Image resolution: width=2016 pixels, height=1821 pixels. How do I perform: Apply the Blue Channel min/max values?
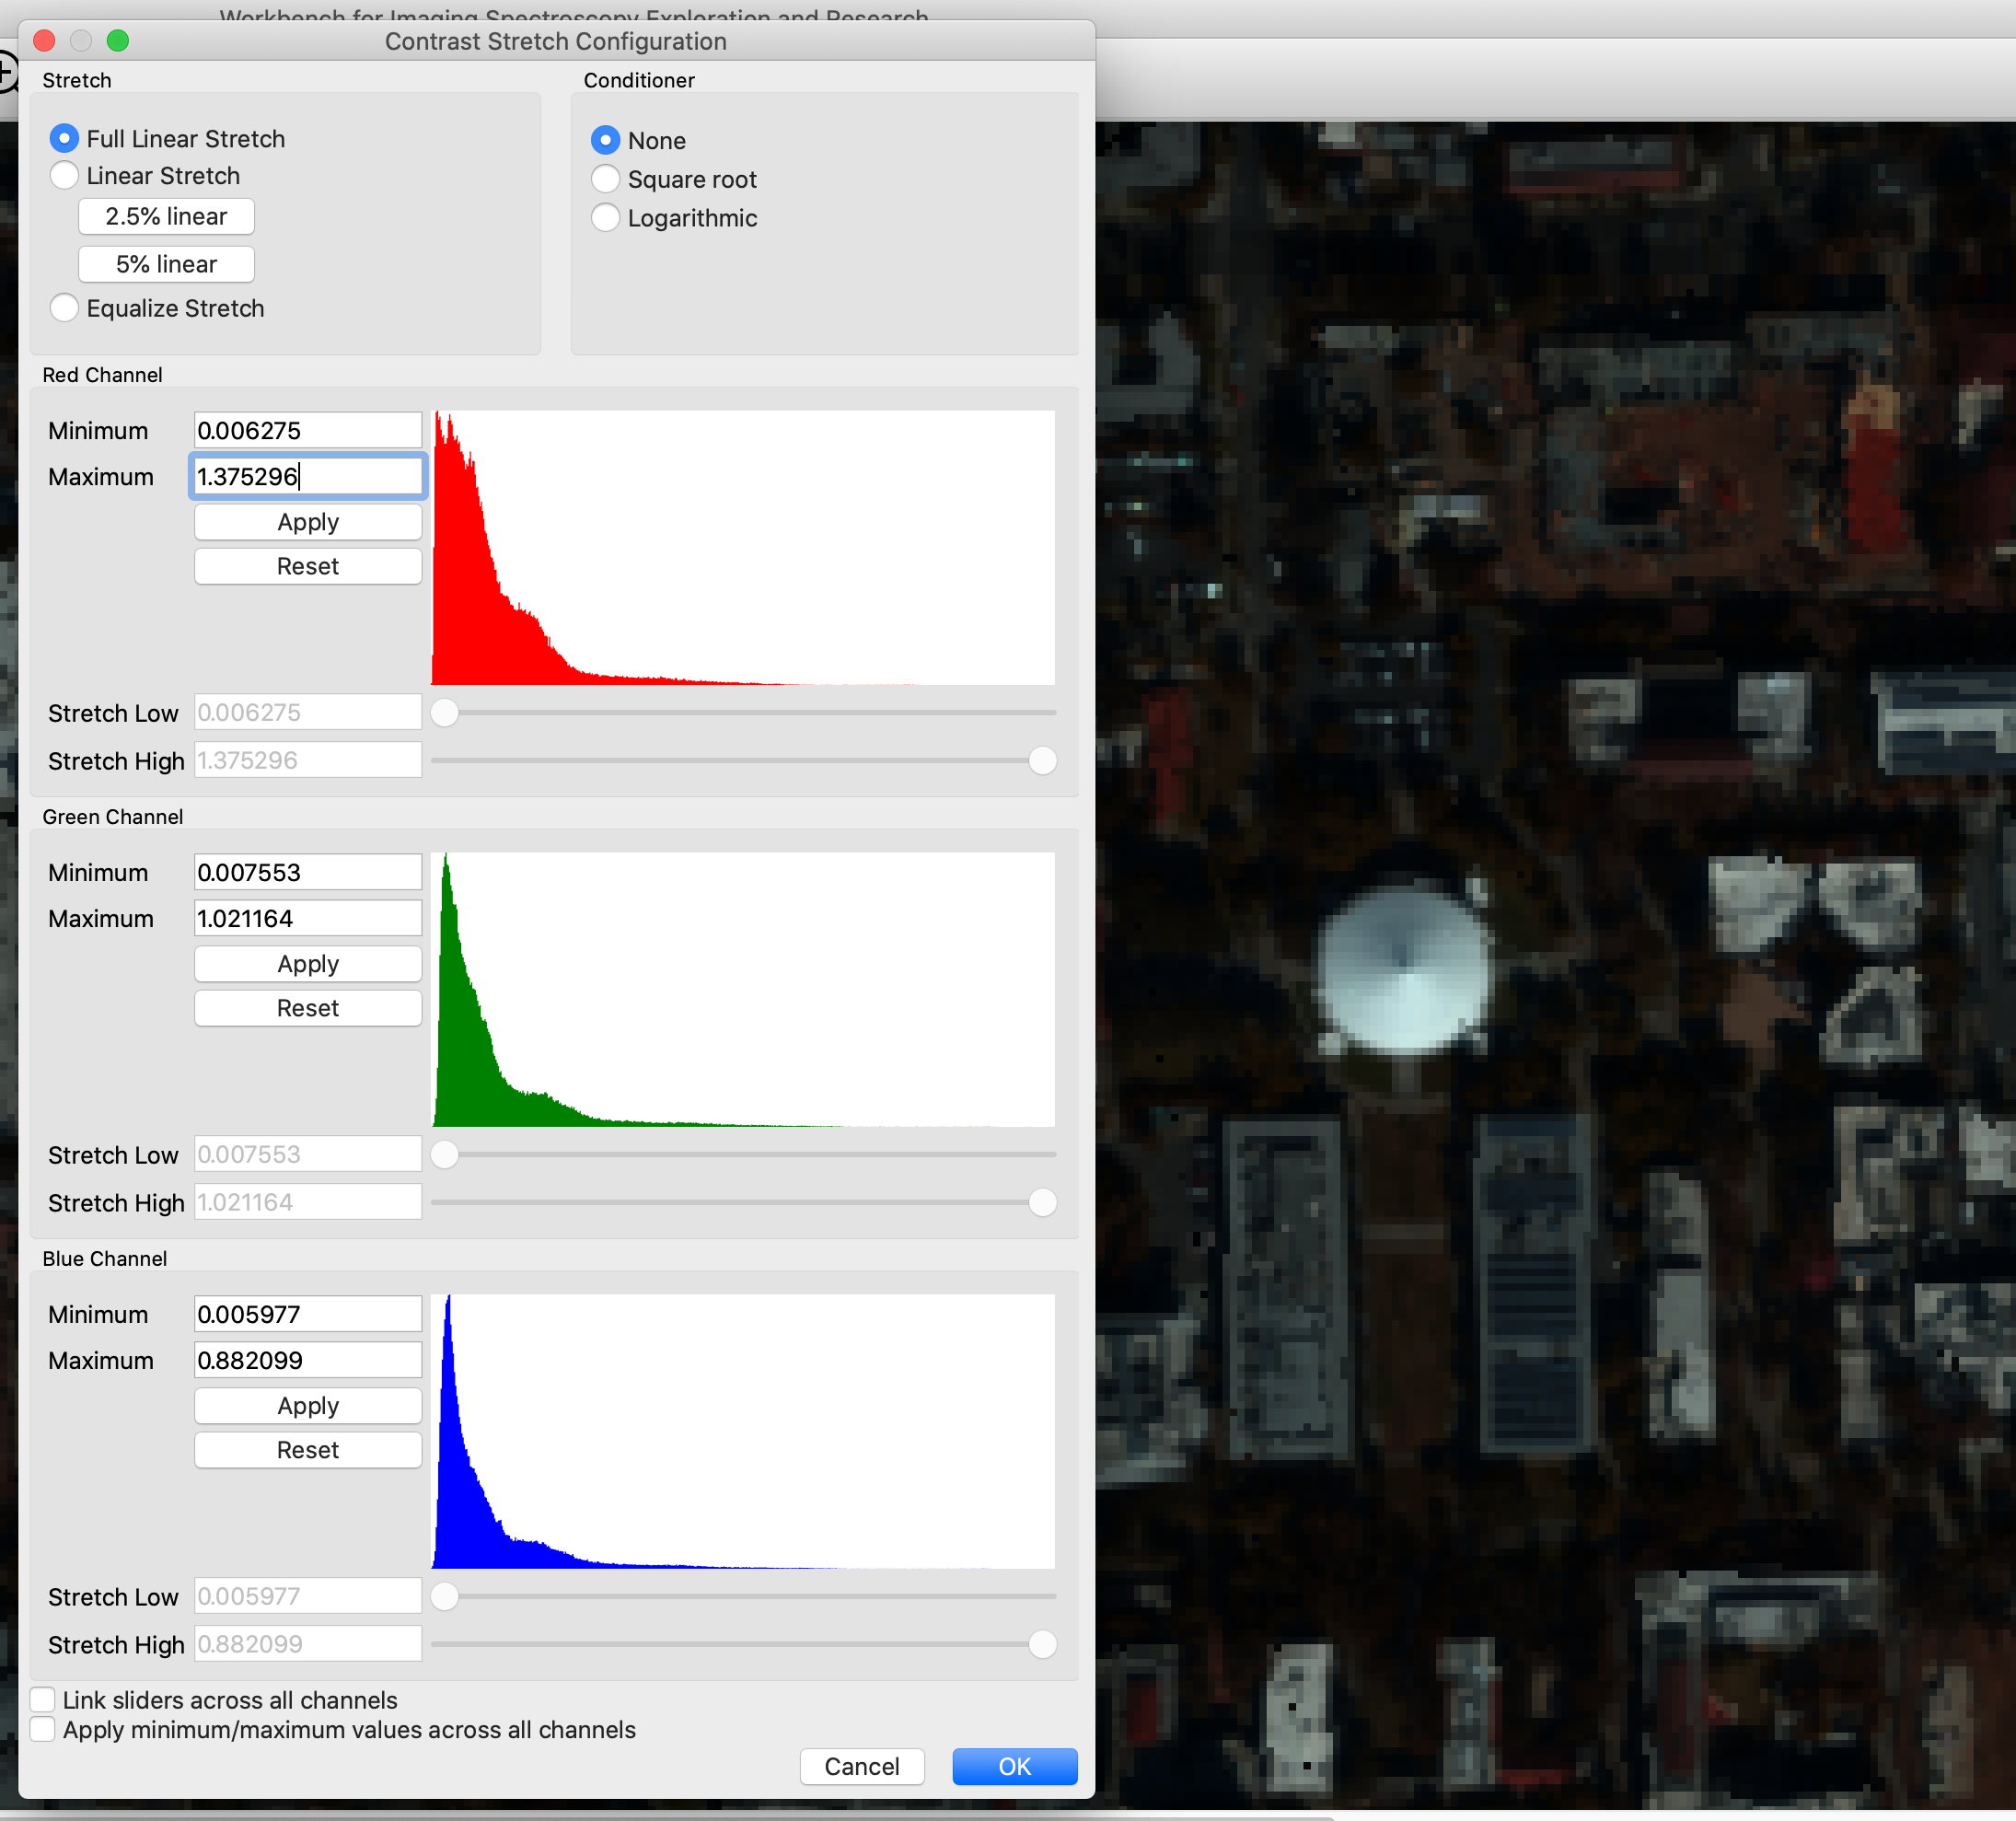click(x=307, y=1405)
